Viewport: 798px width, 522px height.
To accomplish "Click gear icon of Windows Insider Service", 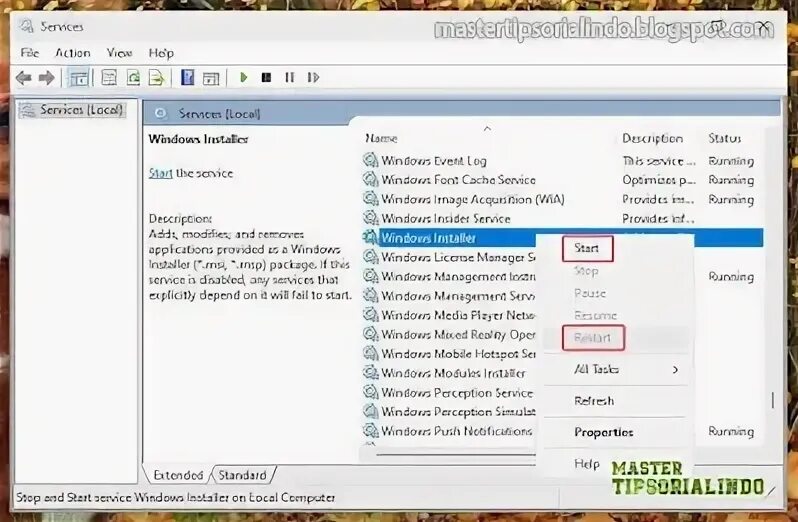I will coord(370,218).
